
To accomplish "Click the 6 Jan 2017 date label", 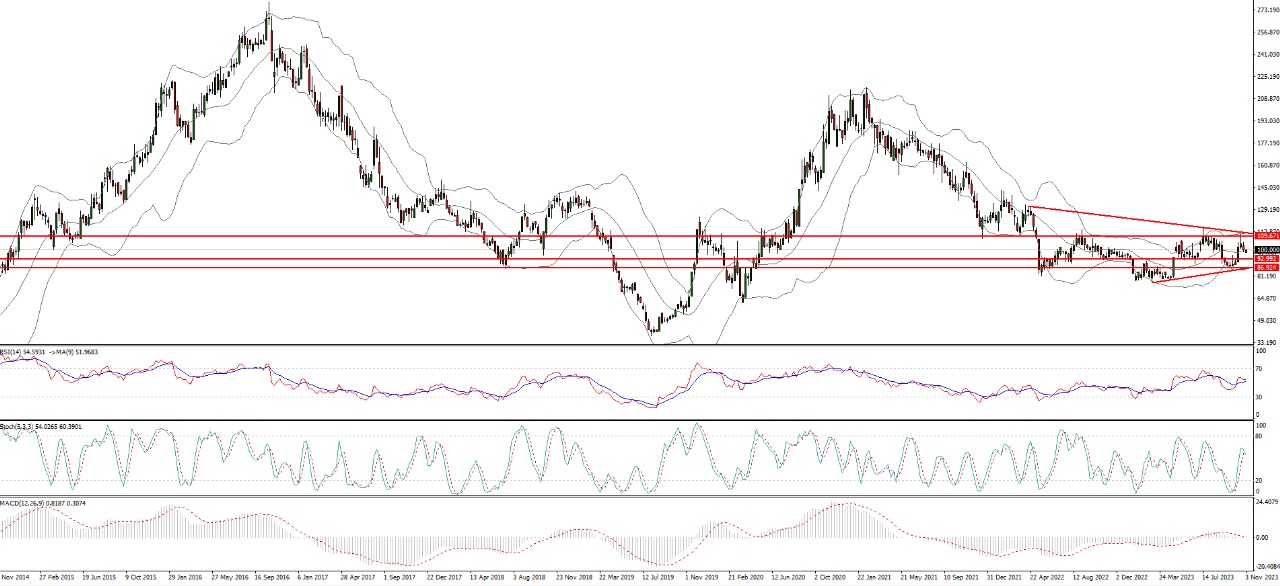I will coord(313,577).
